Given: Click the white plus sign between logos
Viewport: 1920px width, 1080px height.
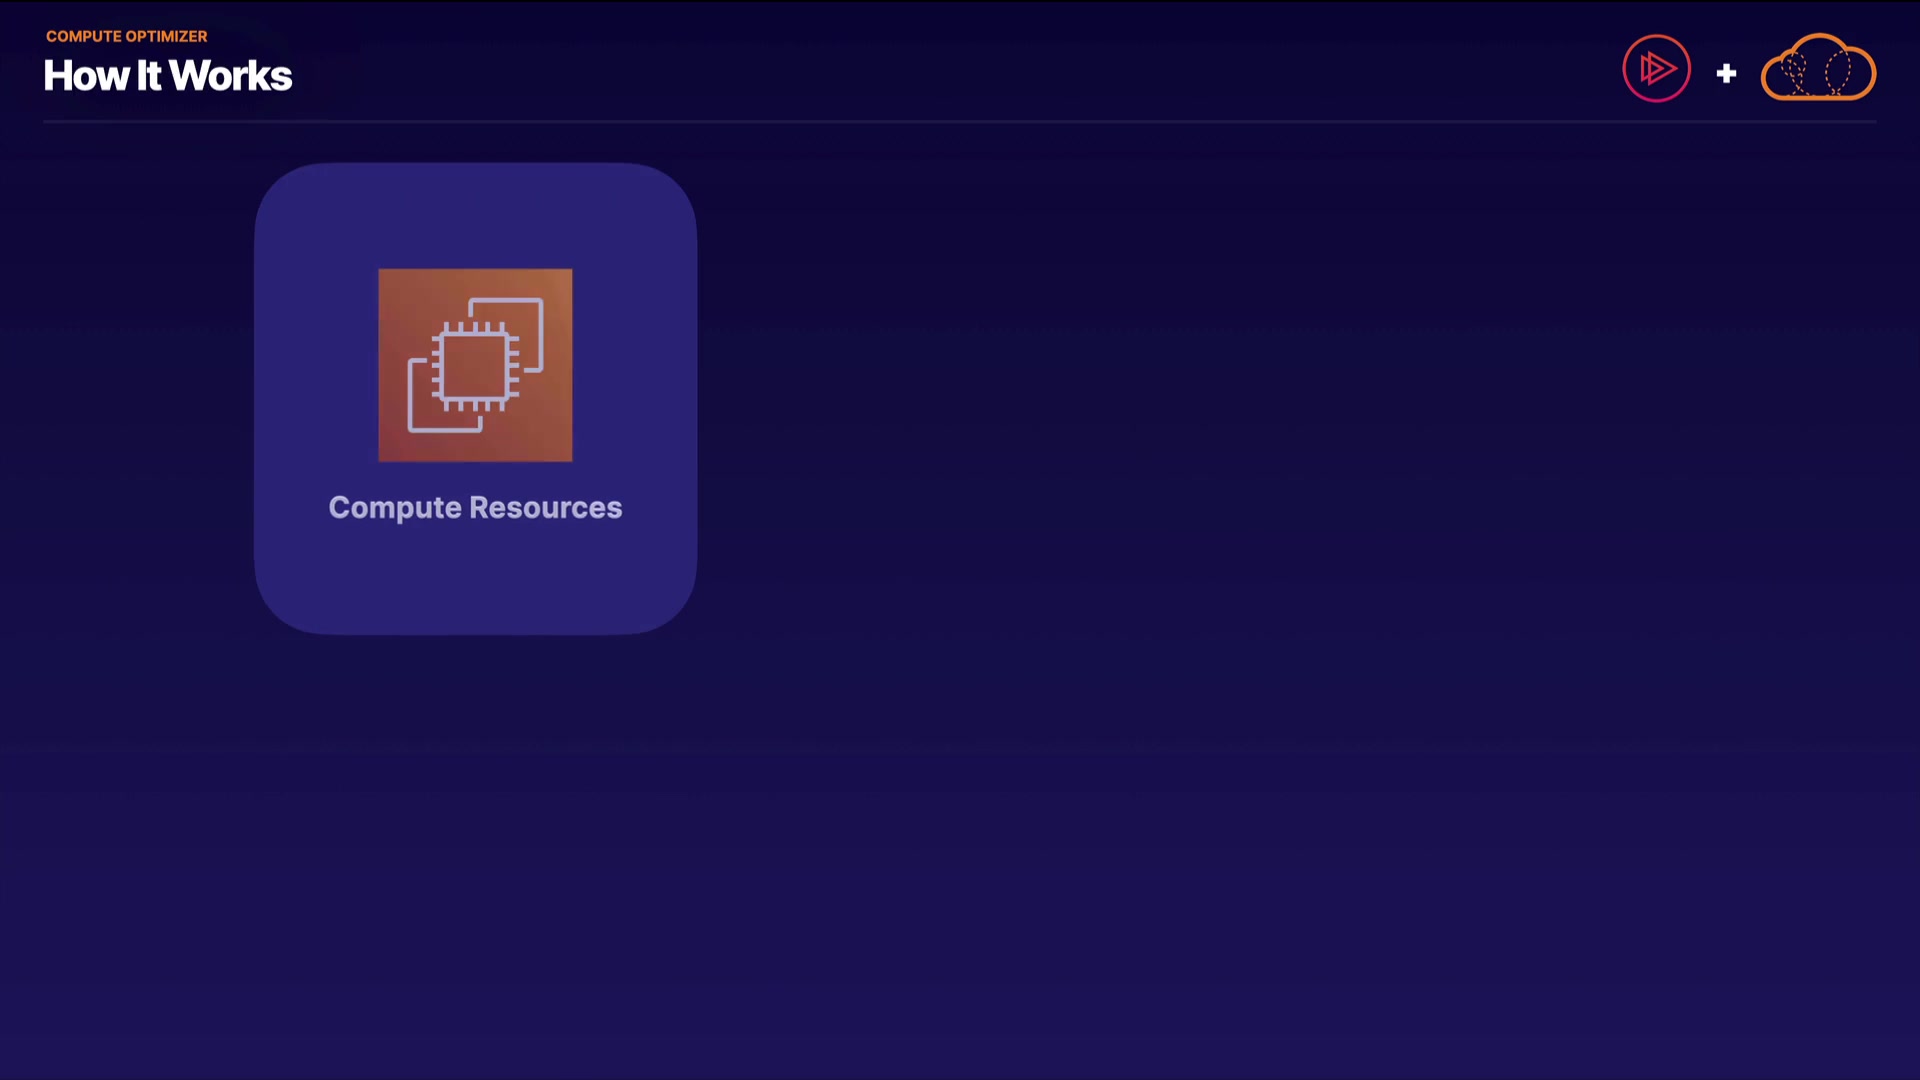Looking at the screenshot, I should pyautogui.click(x=1726, y=73).
